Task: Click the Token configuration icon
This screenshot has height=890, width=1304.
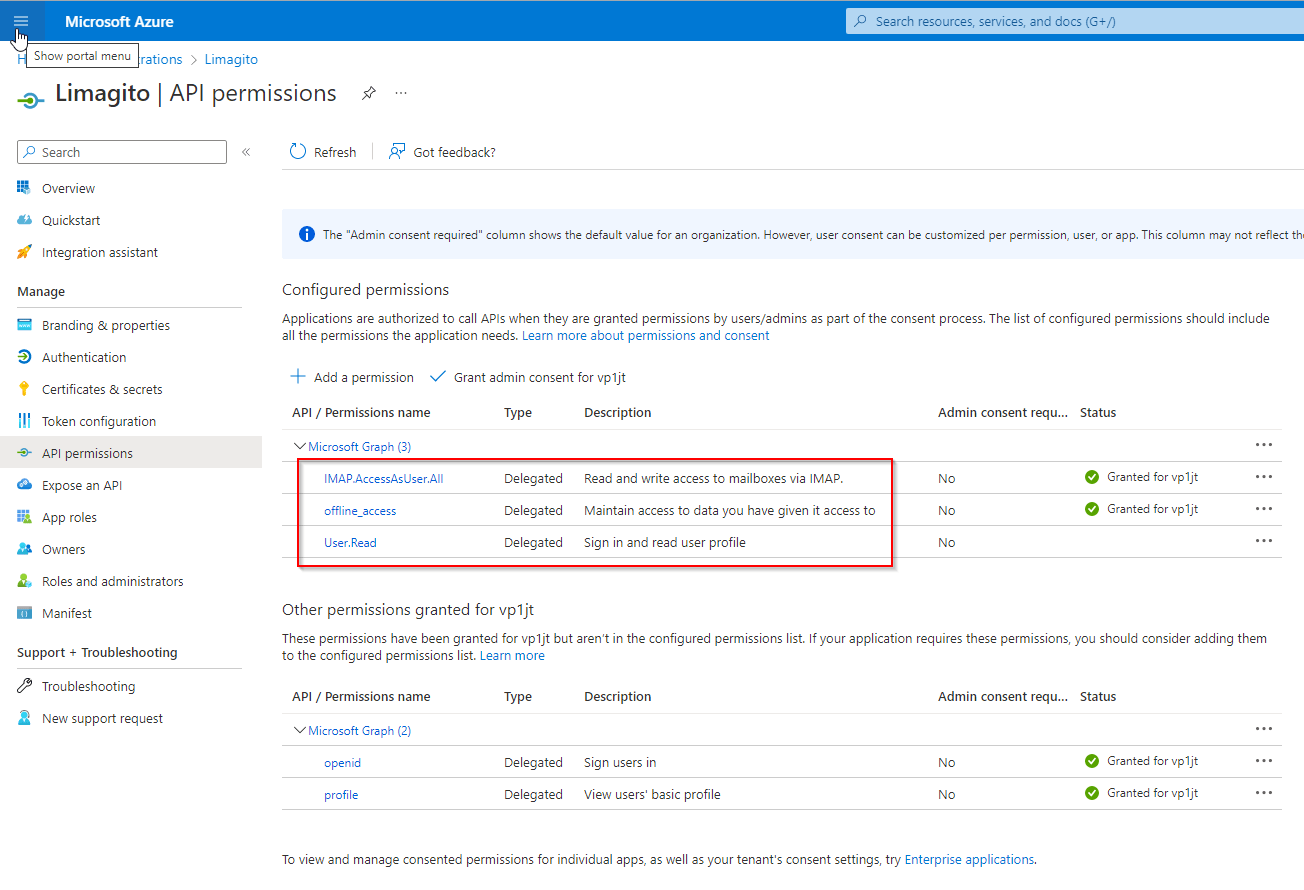Action: (x=25, y=421)
